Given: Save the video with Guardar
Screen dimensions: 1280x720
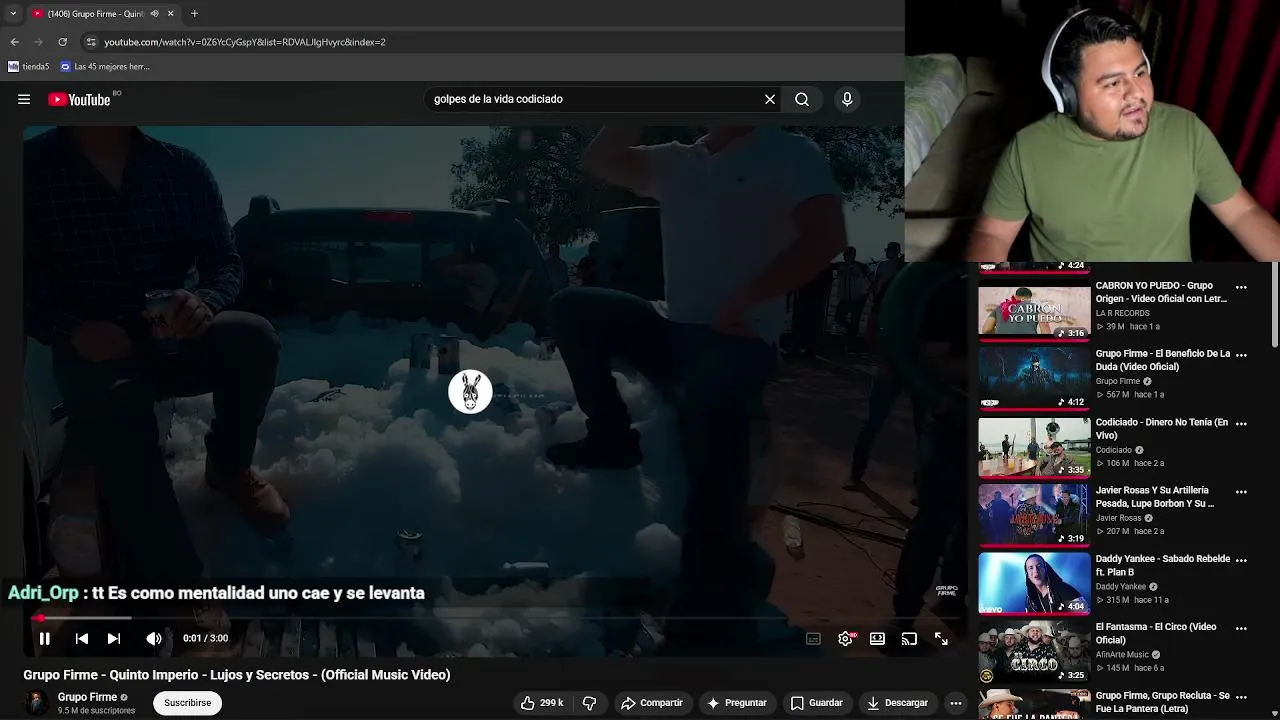Looking at the screenshot, I should click(816, 703).
